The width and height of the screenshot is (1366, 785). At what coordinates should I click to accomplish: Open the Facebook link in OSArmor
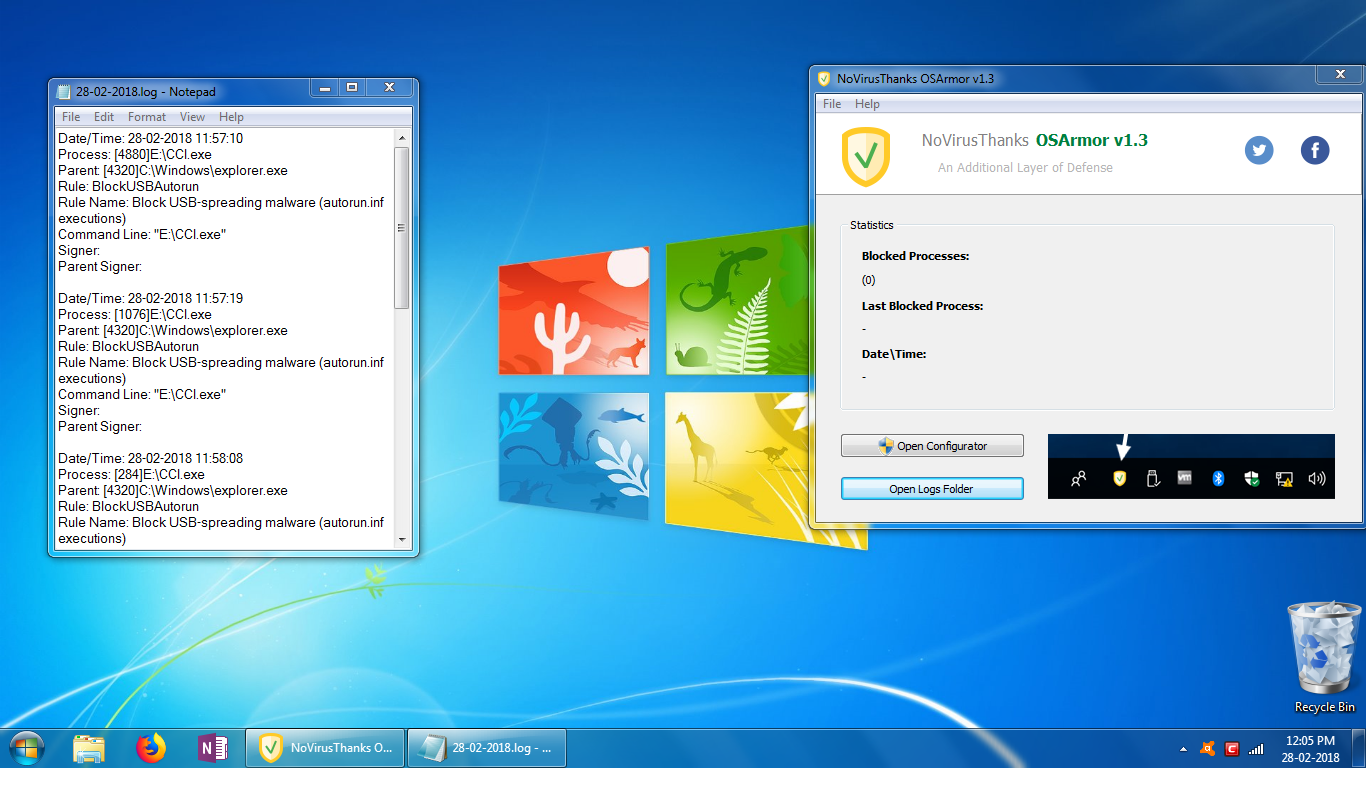[1314, 151]
